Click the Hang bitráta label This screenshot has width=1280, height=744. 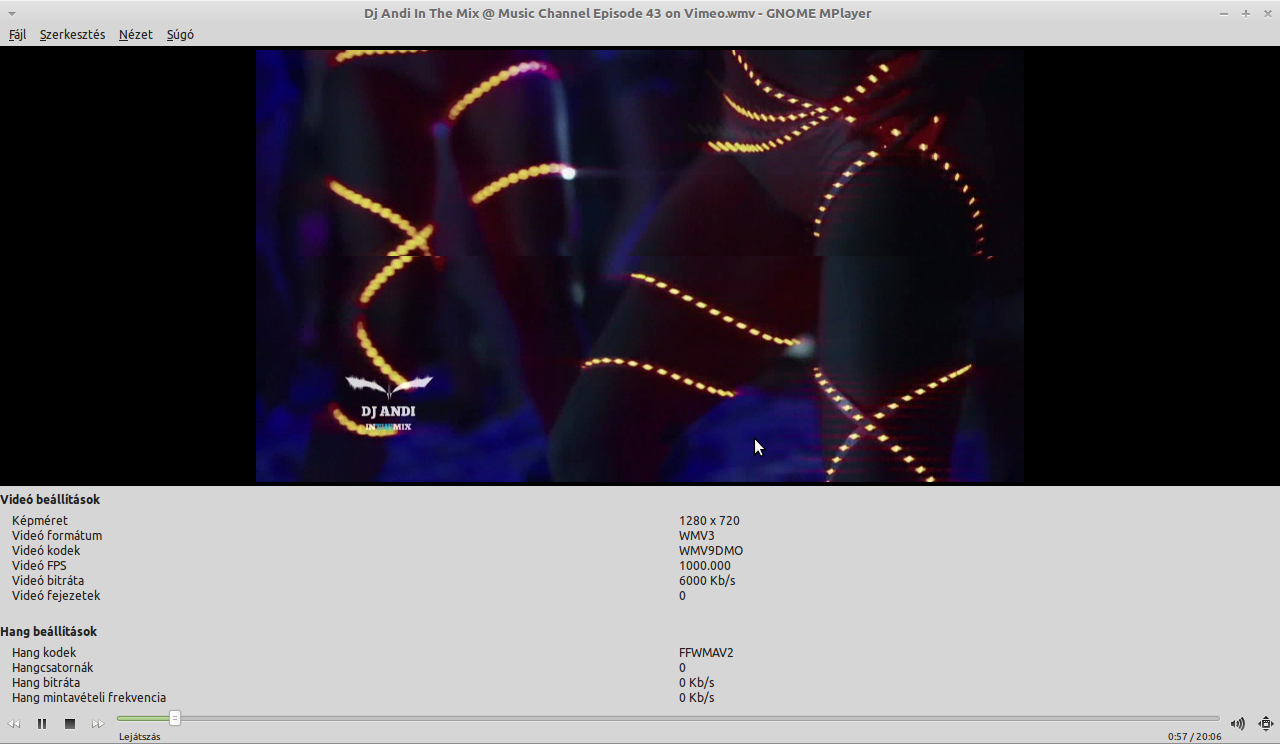(x=46, y=683)
